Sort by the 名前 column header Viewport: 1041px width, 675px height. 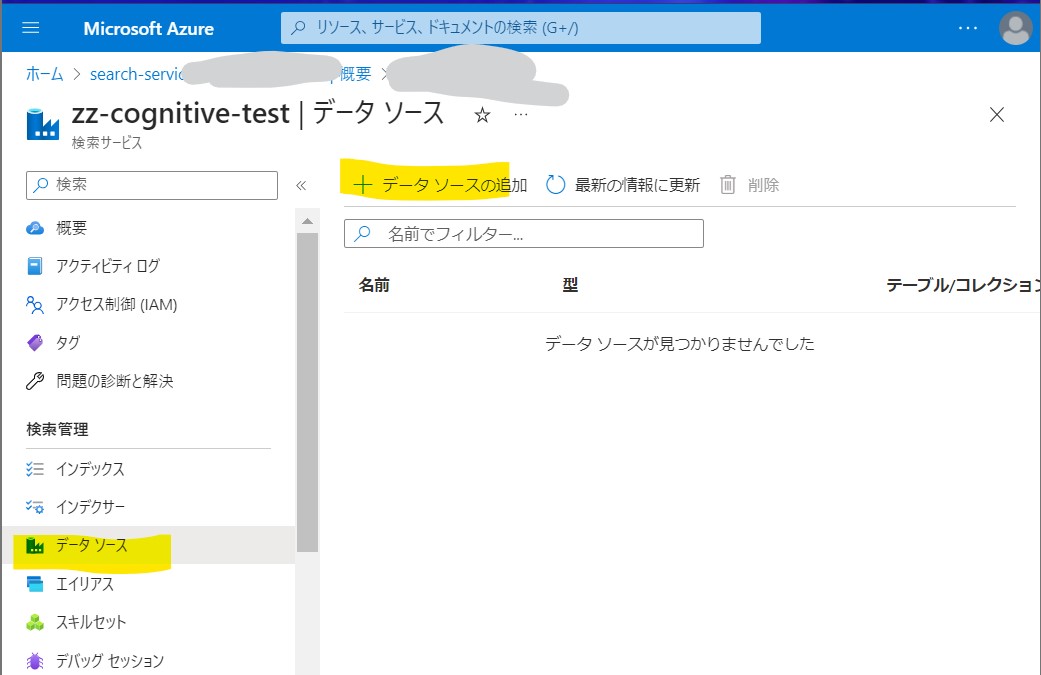pos(374,285)
